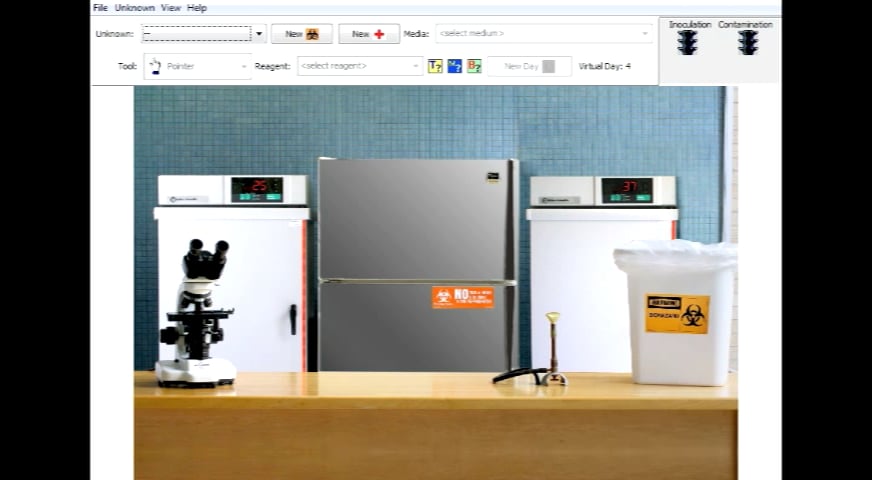Open the Tool Pointer dropdown
Viewport: 872px width, 480px height.
pos(197,66)
